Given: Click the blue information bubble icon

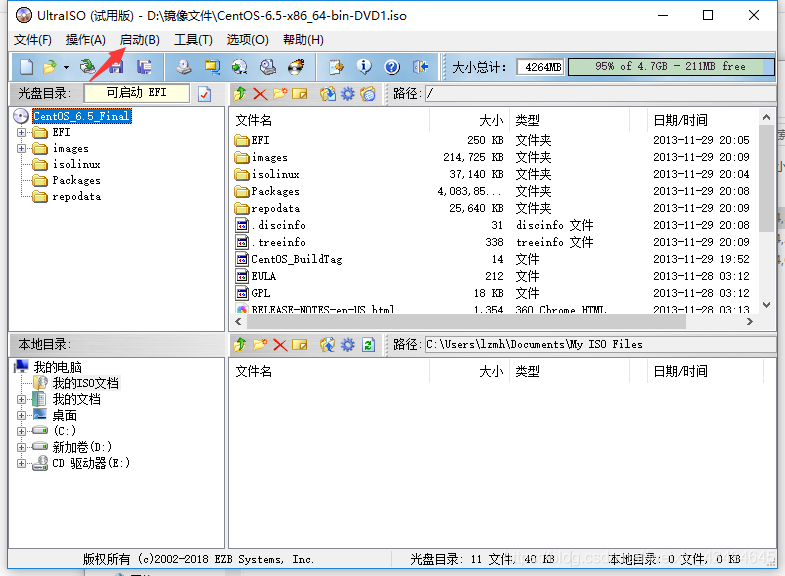Looking at the screenshot, I should click(x=364, y=67).
